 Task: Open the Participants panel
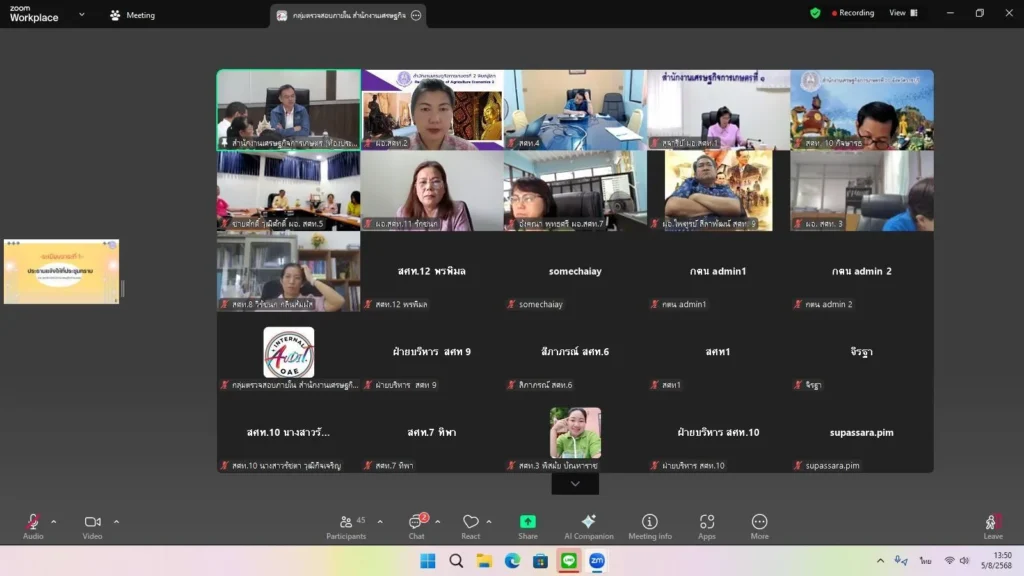coord(346,526)
